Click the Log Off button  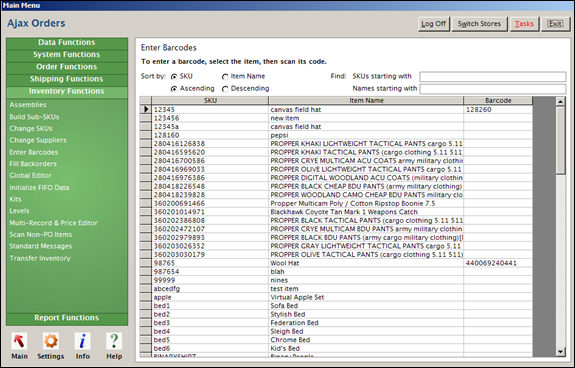pos(434,24)
